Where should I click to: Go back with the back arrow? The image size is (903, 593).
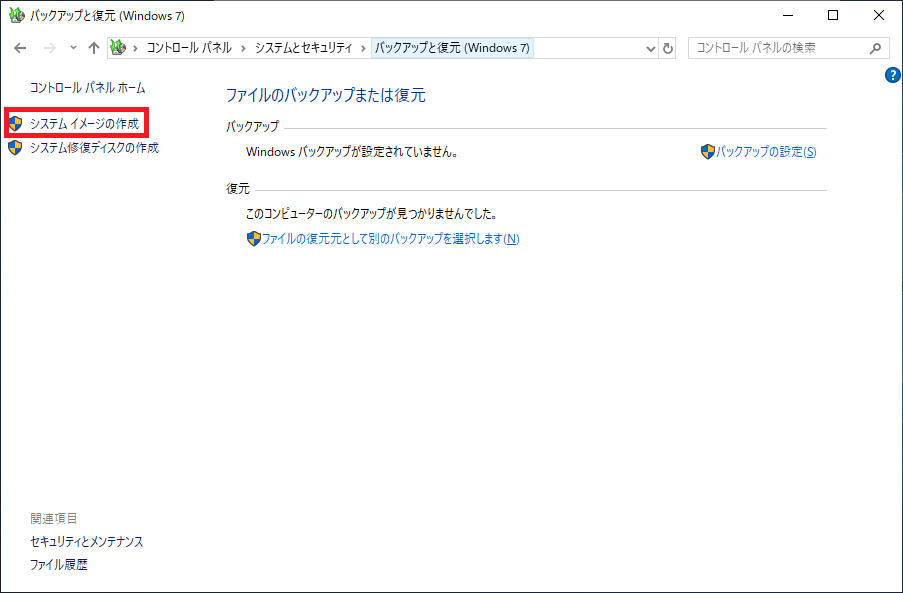20,48
